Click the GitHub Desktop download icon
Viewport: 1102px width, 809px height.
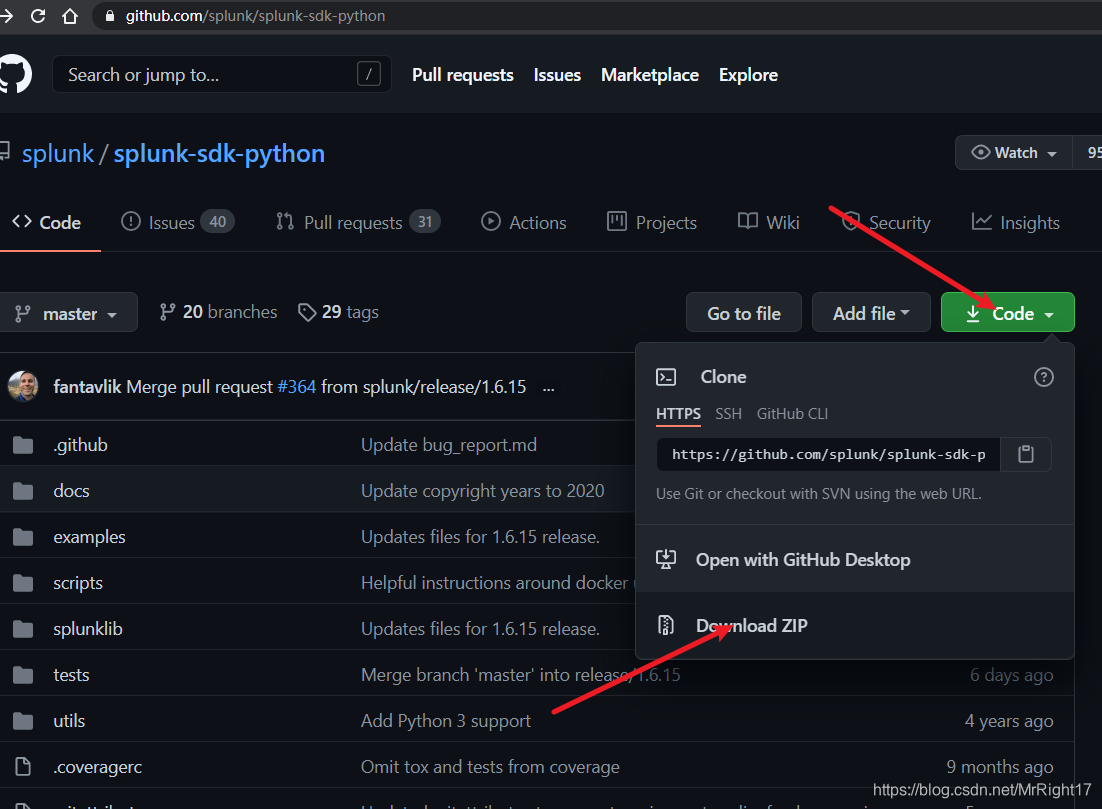tap(666, 559)
